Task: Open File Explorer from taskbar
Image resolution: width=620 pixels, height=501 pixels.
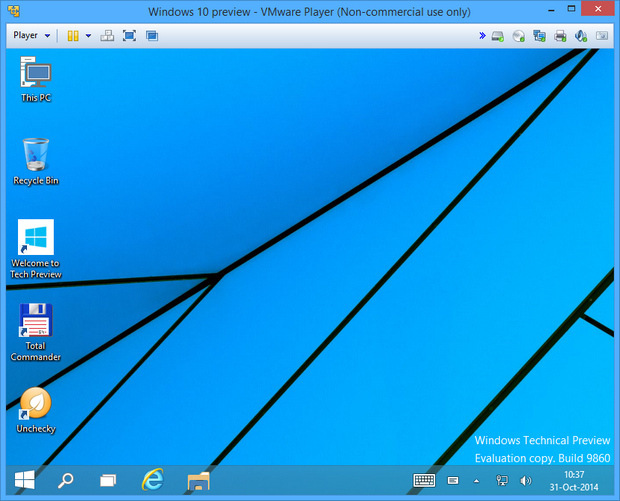Action: pos(198,481)
